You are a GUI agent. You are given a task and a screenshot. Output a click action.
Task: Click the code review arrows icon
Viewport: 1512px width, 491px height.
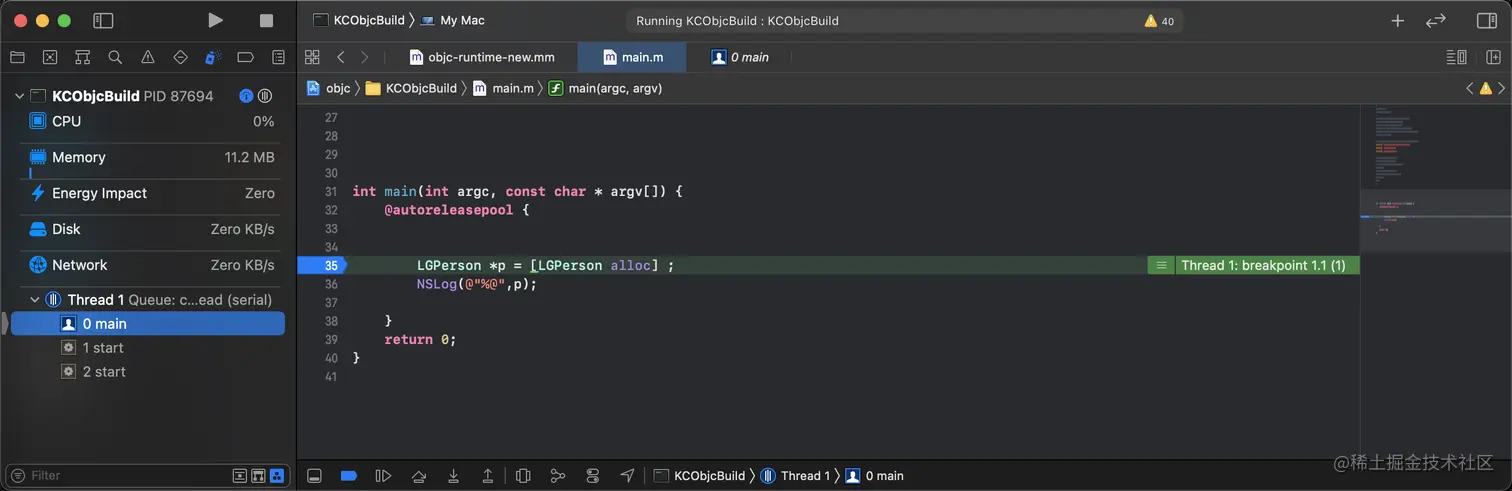pos(1436,20)
